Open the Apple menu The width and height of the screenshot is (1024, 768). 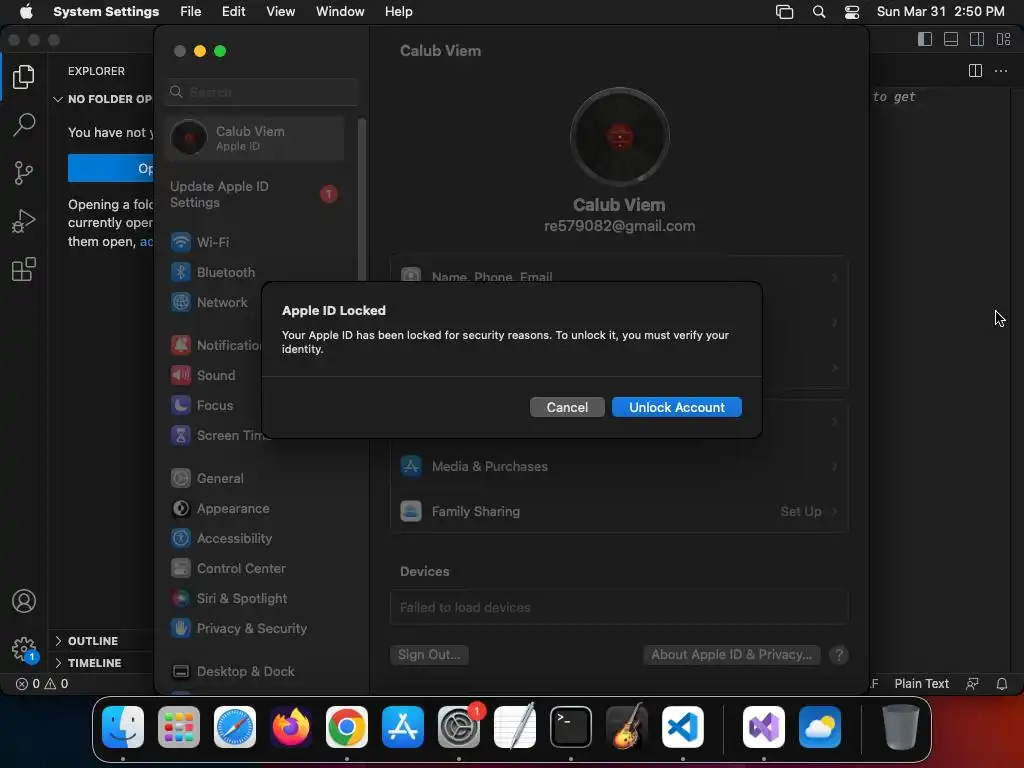coord(26,12)
